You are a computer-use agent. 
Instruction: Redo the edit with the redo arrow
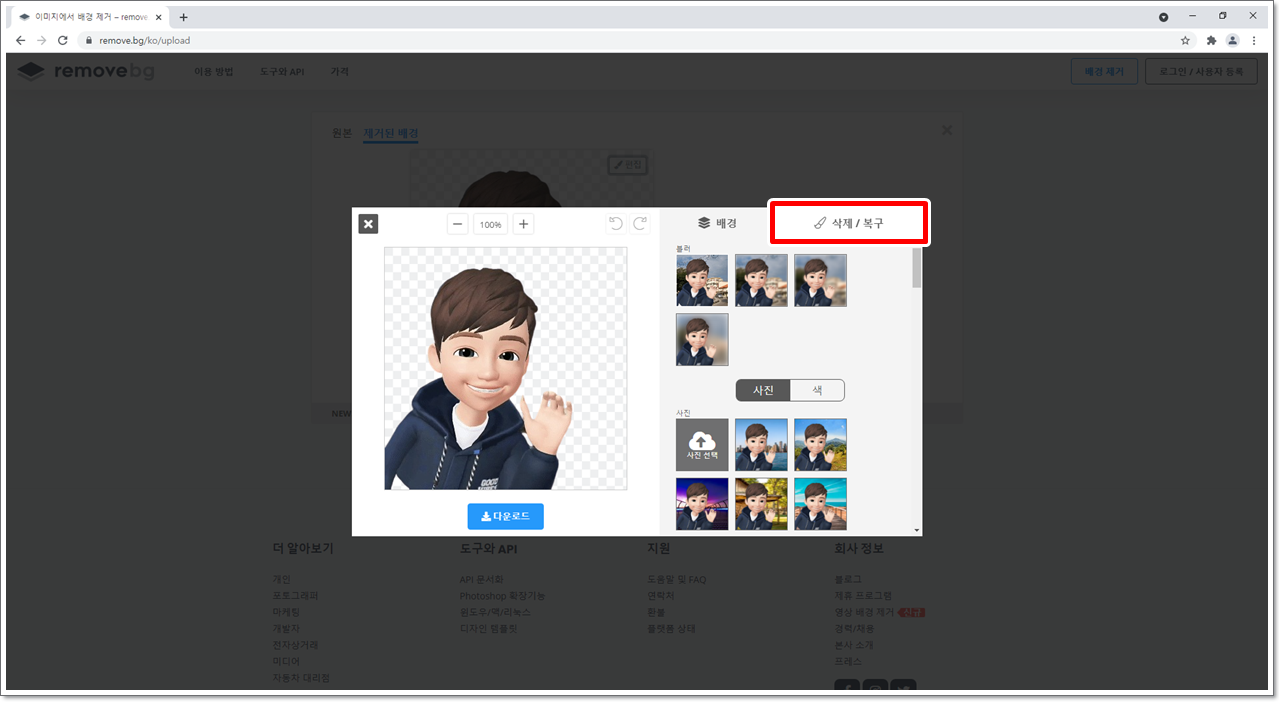coord(640,223)
